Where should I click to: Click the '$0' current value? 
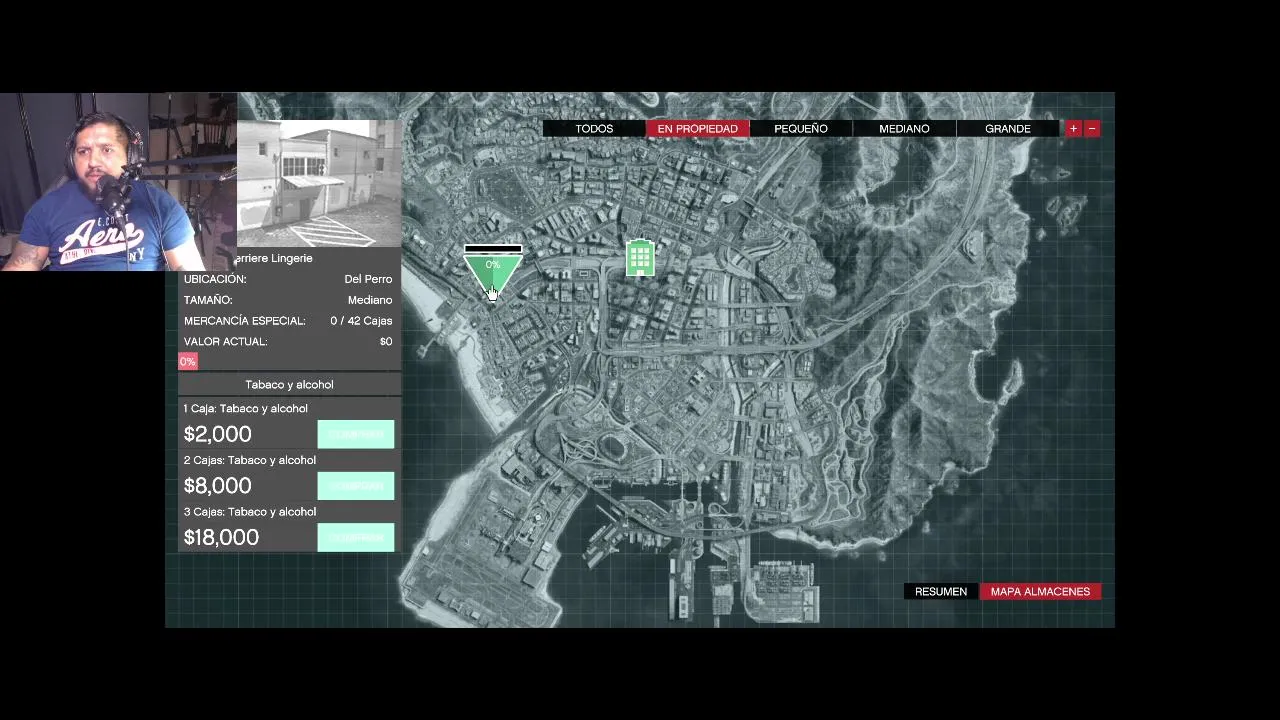click(386, 342)
